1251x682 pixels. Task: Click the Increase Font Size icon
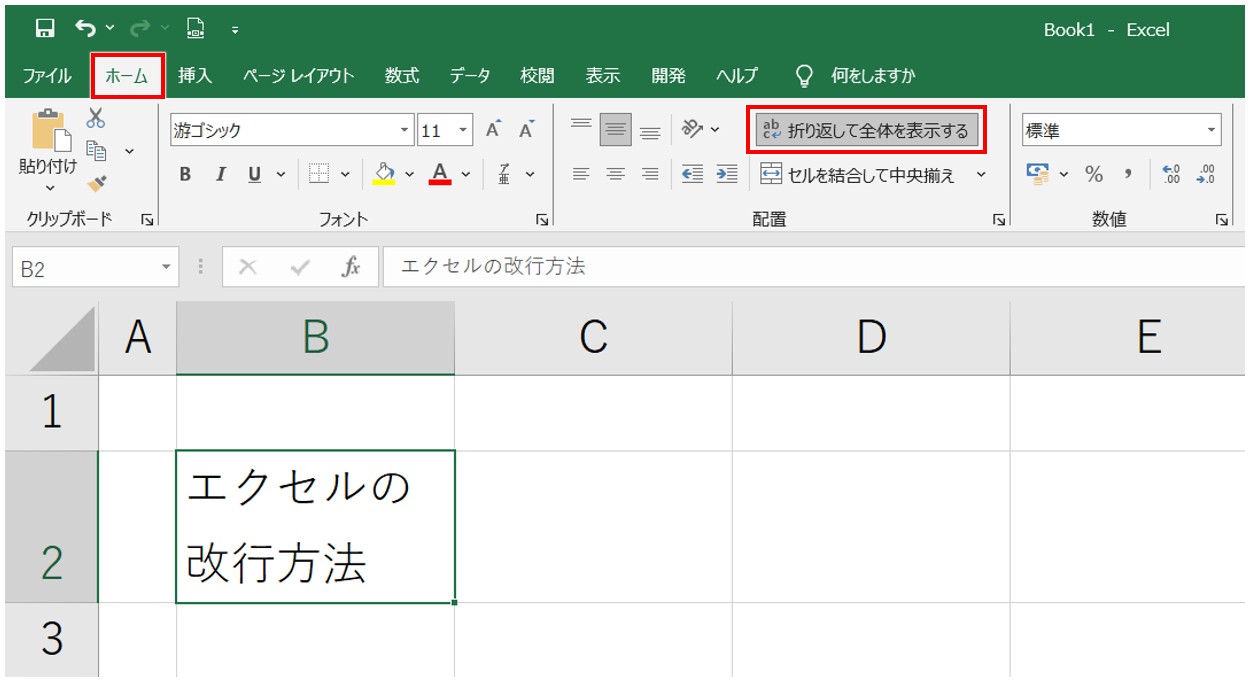(493, 130)
